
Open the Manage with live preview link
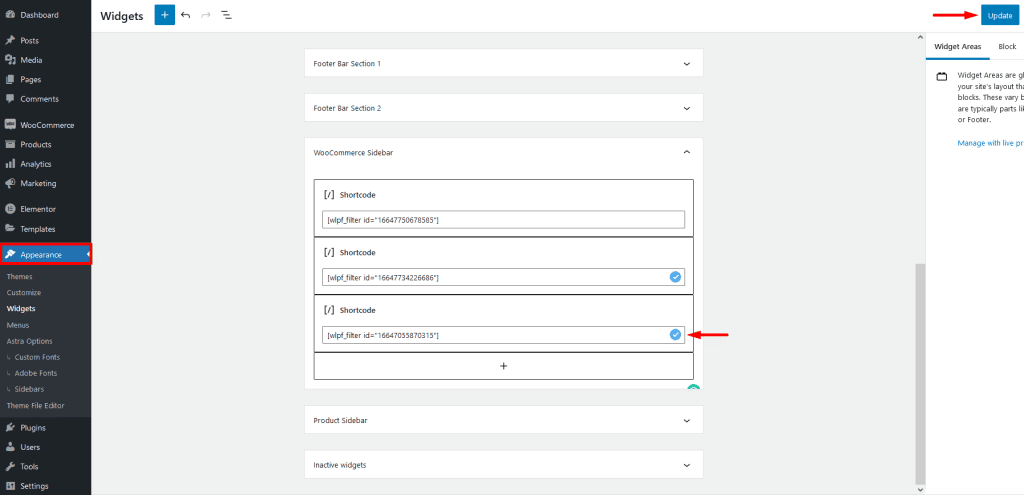tap(989, 144)
